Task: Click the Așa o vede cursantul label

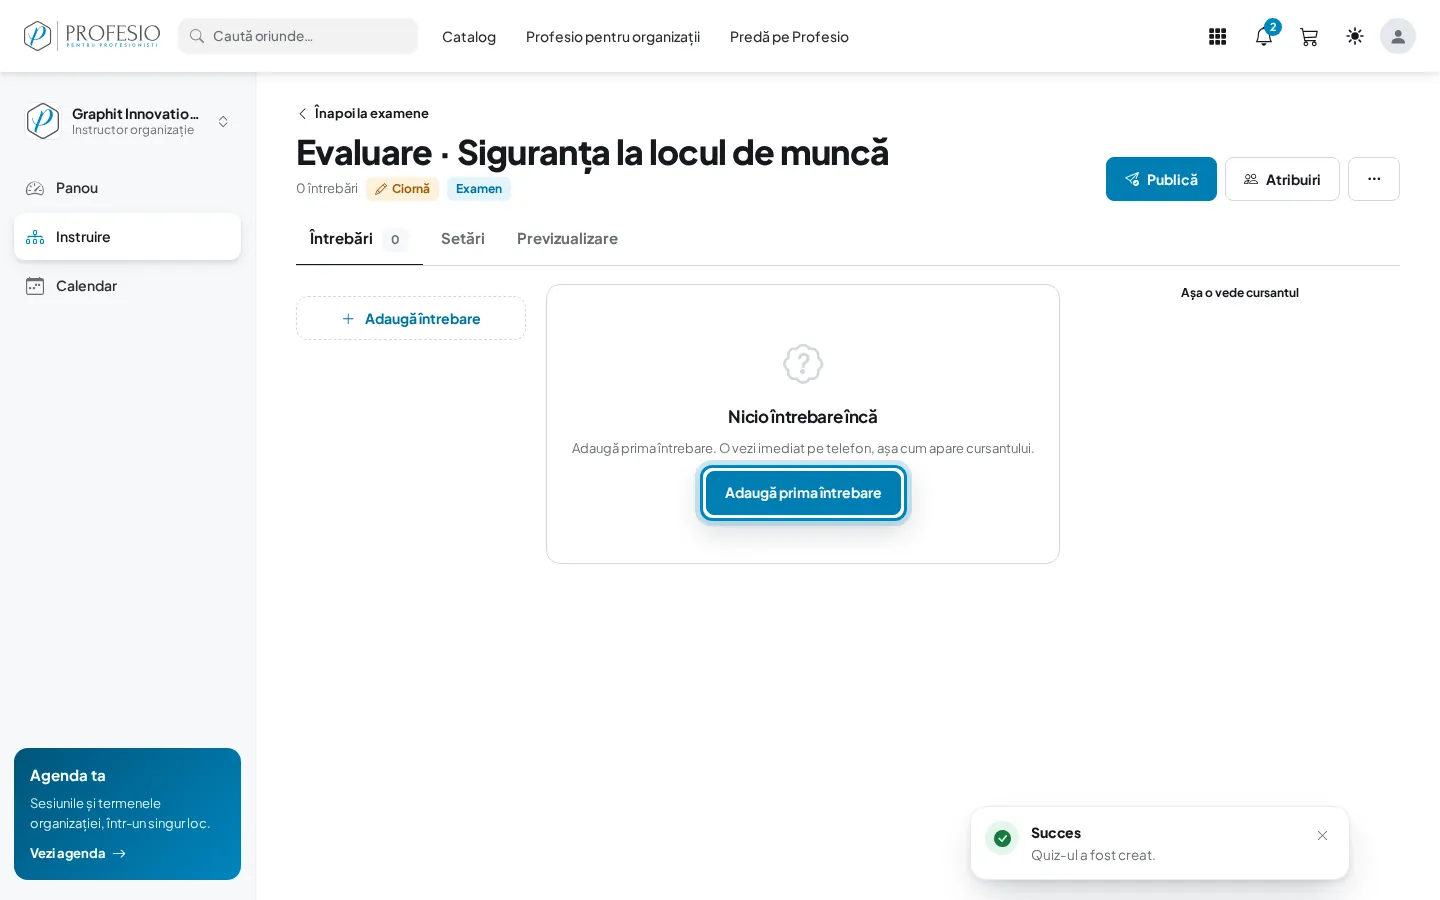Action: [x=1240, y=293]
